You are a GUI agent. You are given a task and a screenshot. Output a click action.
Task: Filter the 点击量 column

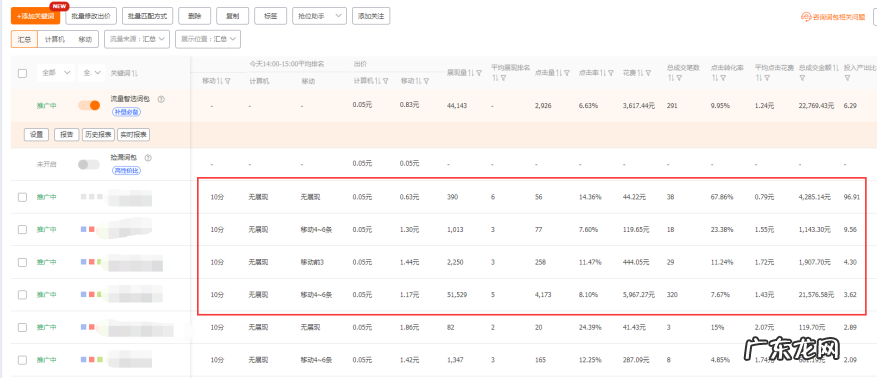click(566, 73)
